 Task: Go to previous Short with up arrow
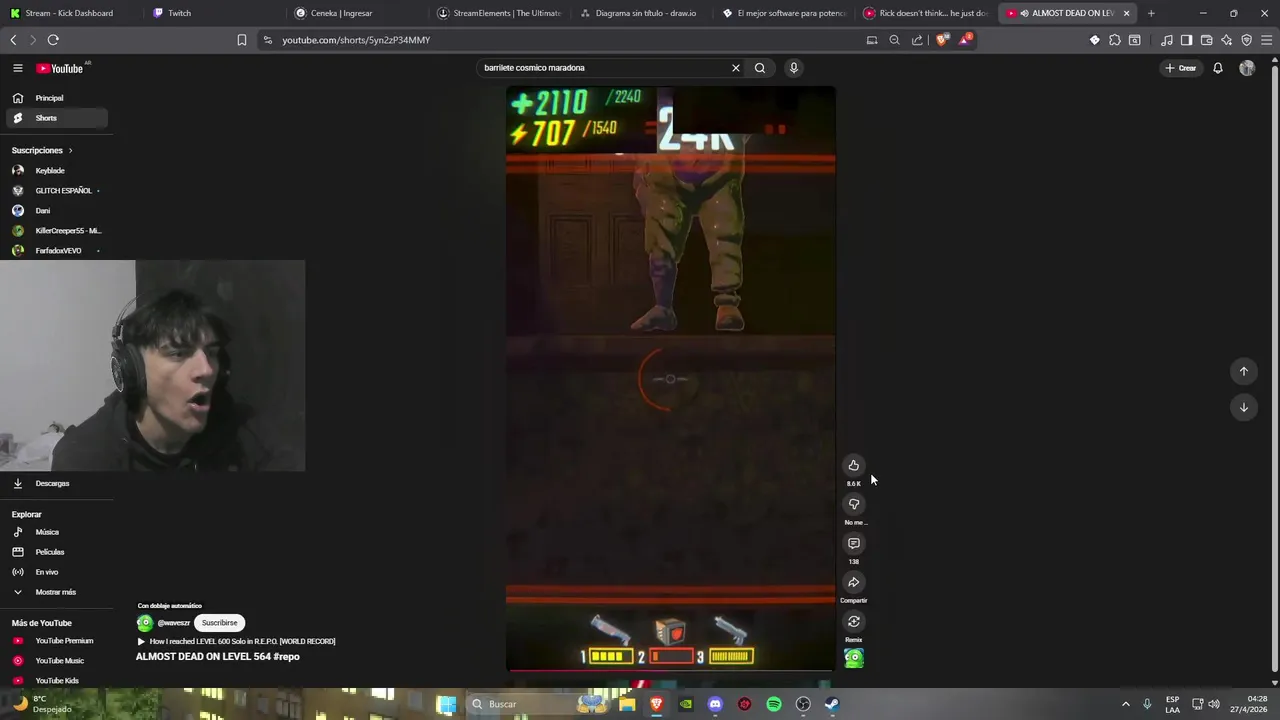click(x=1244, y=371)
